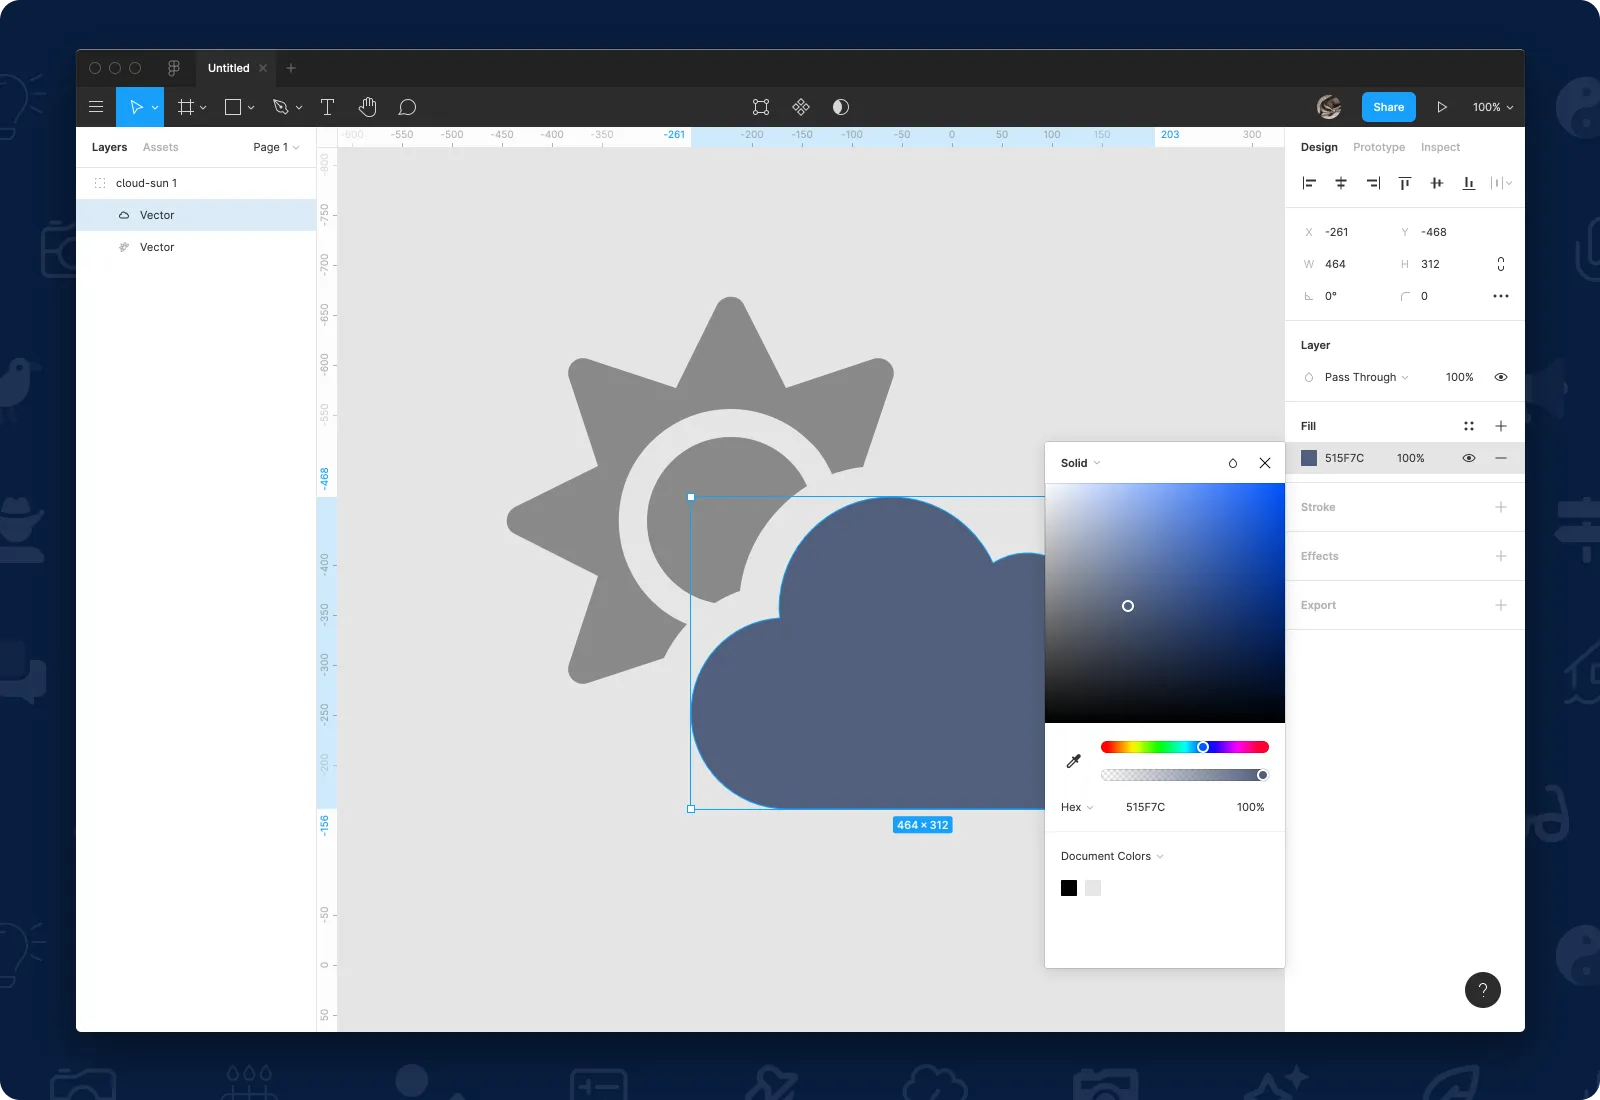1600x1100 pixels.
Task: Open the Help question mark button
Action: click(x=1482, y=990)
